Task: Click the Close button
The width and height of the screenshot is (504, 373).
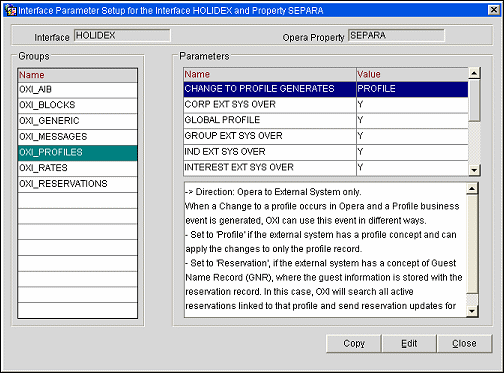Action: click(464, 344)
